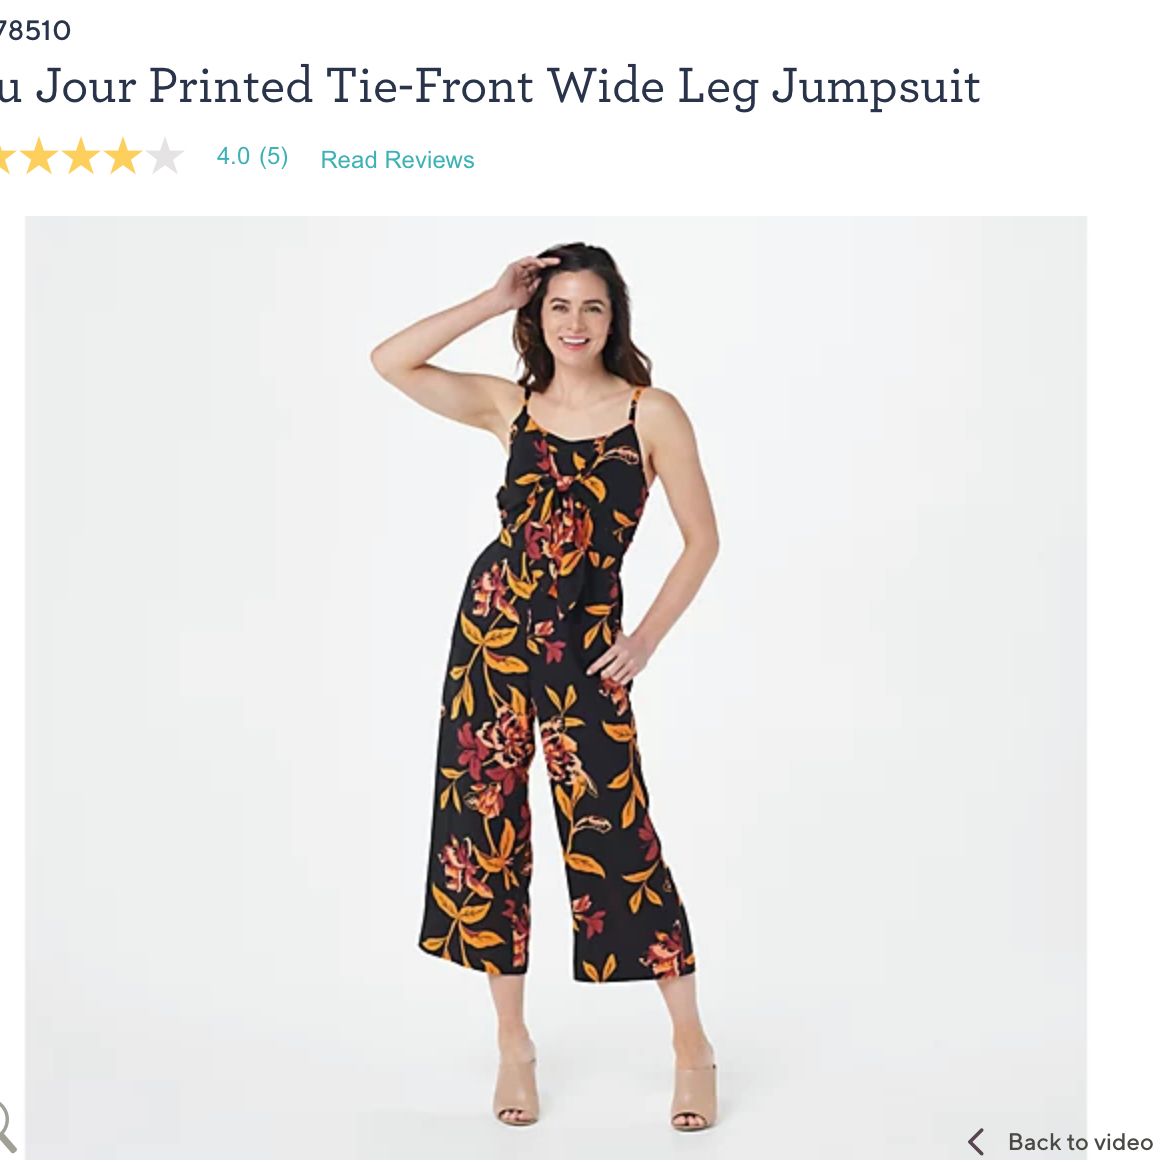Click the 4.0 rating score

(x=233, y=156)
